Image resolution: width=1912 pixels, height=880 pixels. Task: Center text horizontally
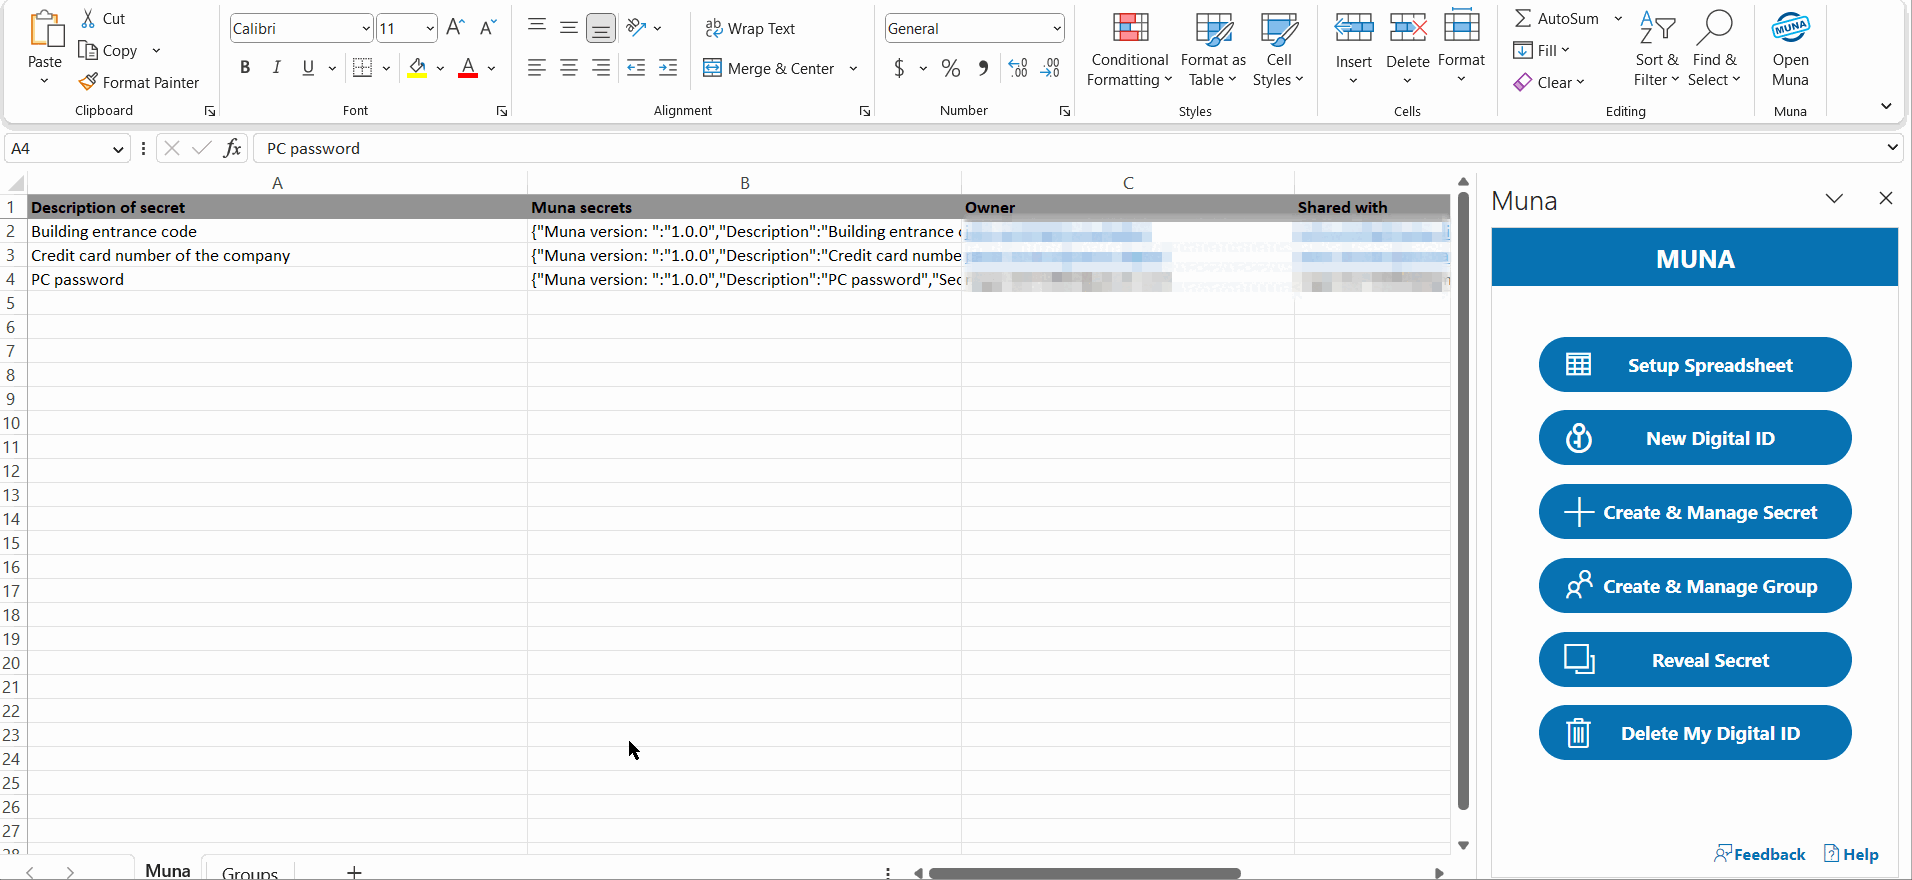569,68
